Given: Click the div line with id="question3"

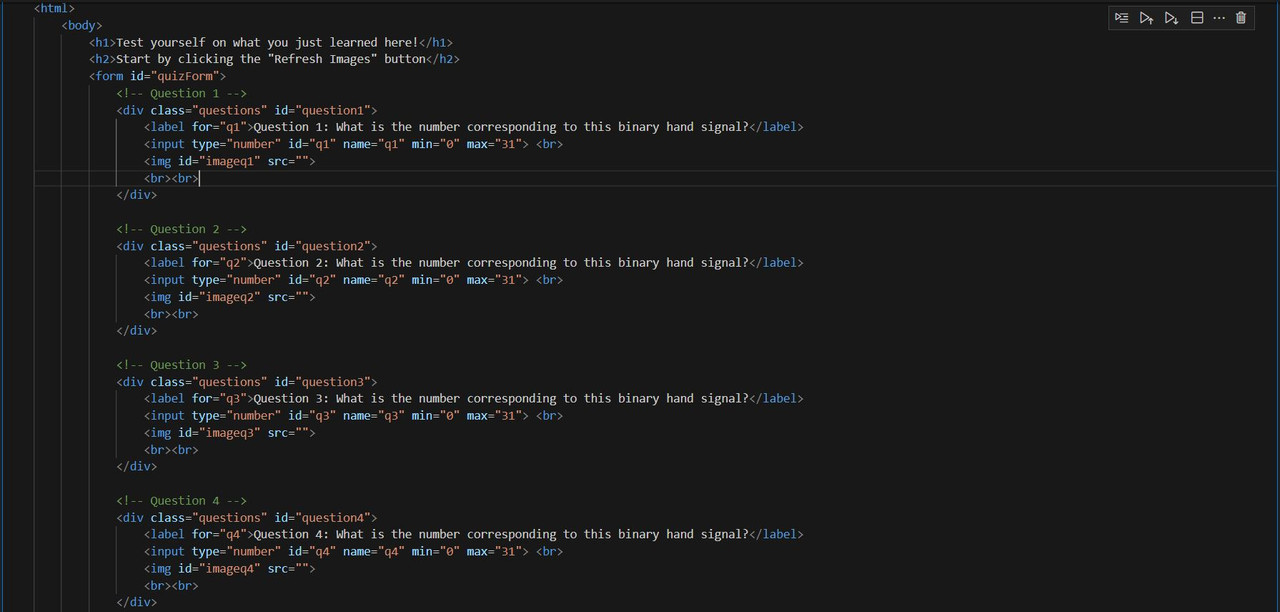Looking at the screenshot, I should [246, 382].
